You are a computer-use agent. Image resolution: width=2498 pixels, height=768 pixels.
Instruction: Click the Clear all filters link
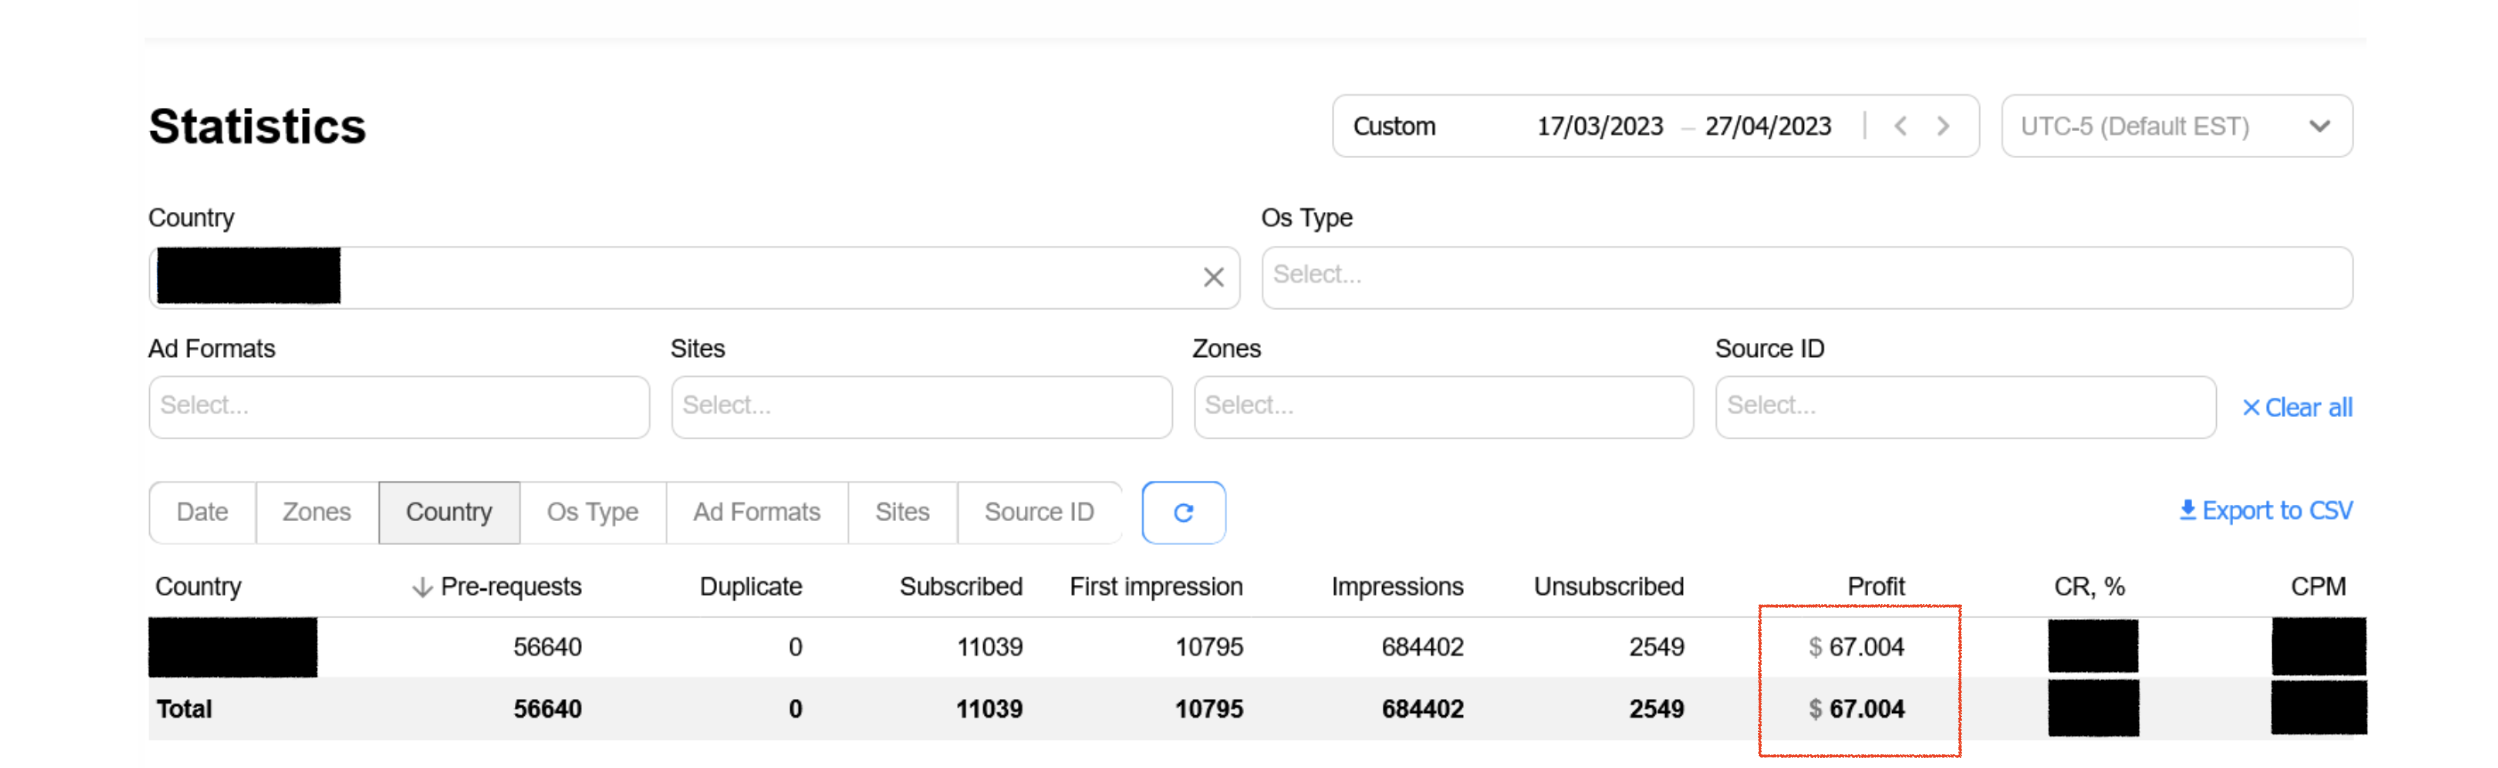click(2297, 408)
